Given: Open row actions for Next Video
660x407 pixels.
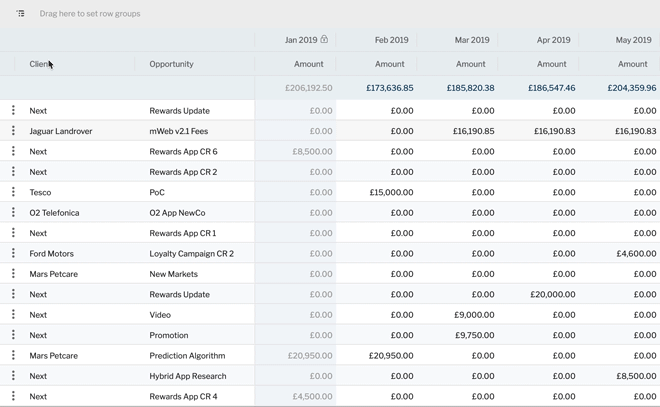Looking at the screenshot, I should tap(13, 314).
